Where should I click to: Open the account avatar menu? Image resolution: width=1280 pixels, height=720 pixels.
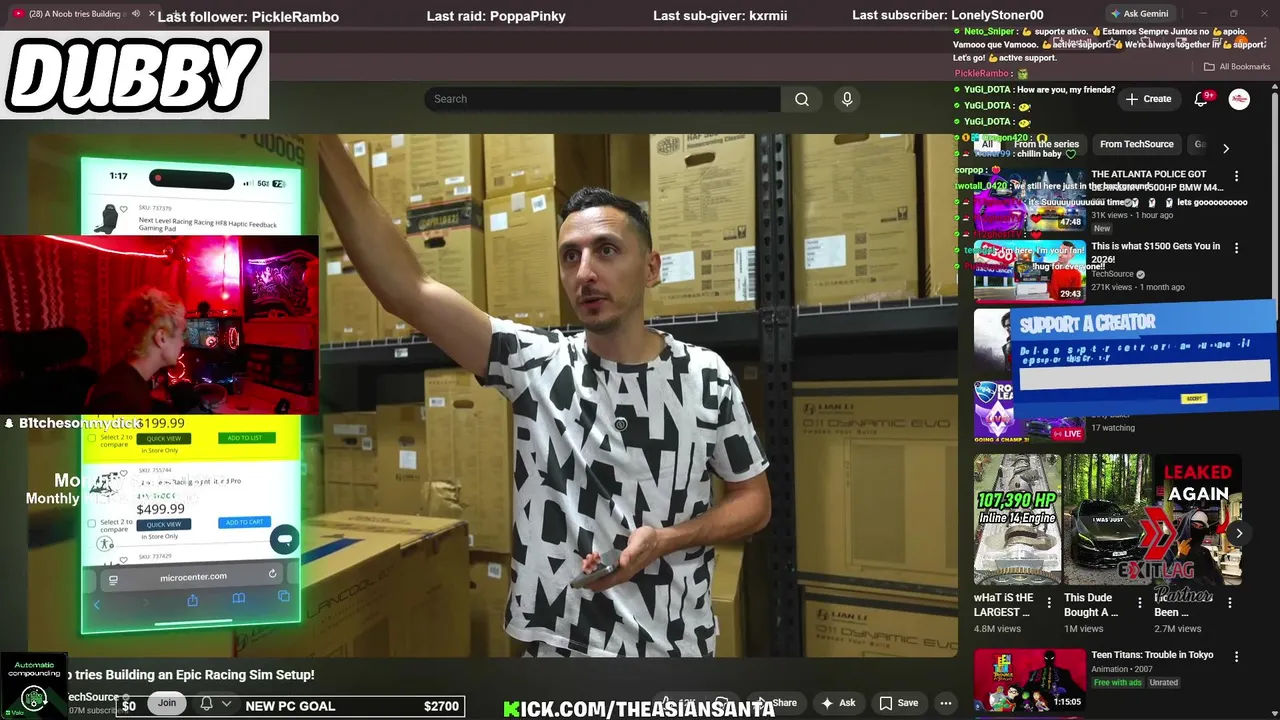tap(1239, 99)
